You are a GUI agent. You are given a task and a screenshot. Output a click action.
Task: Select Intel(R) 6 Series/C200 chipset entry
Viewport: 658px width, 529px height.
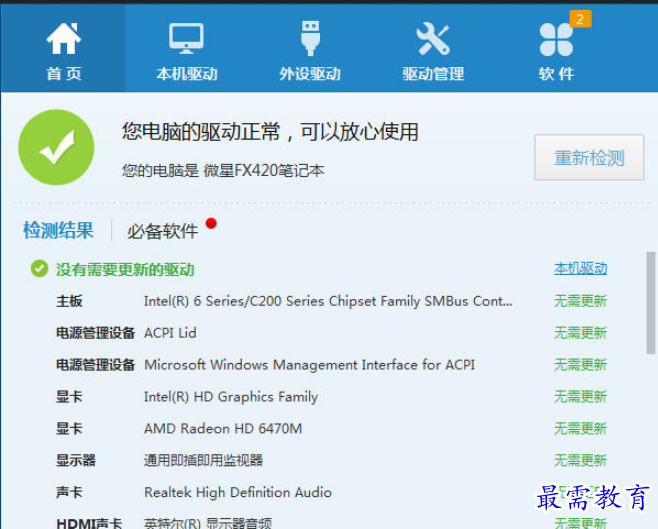(x=328, y=301)
